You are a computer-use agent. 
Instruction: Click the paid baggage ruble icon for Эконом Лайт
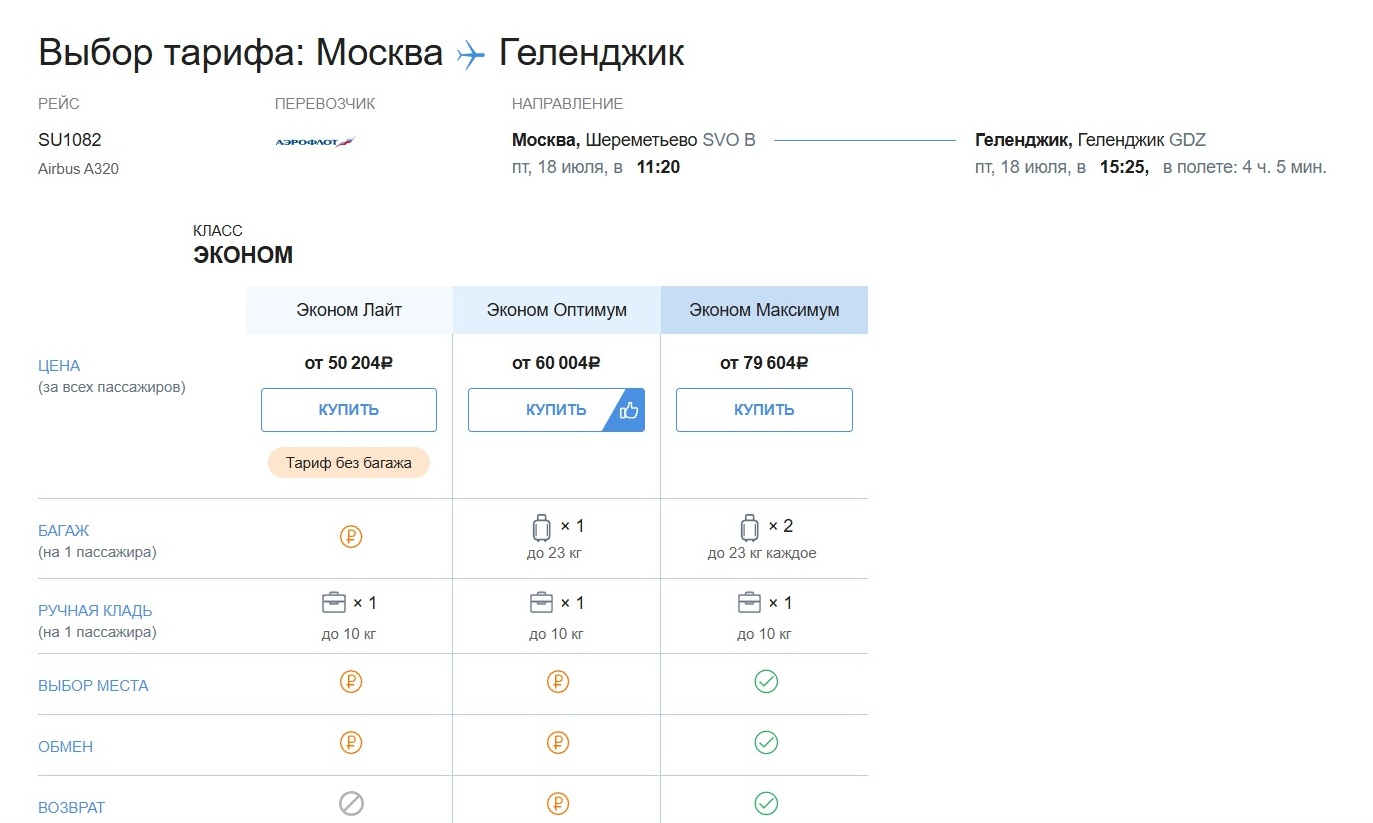tap(351, 537)
